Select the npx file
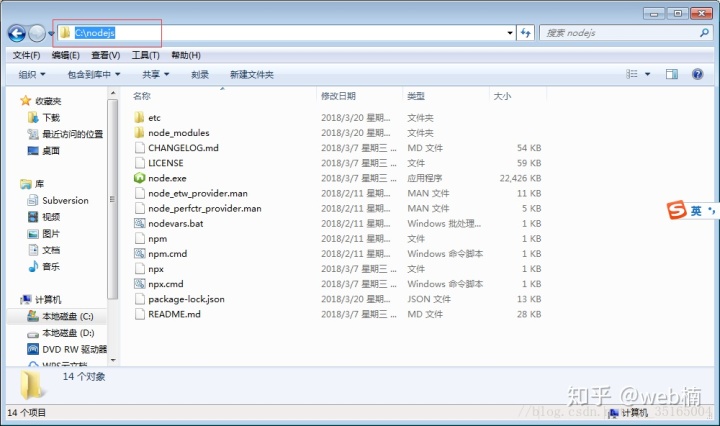Screen dimensions: 720x426 (156, 269)
